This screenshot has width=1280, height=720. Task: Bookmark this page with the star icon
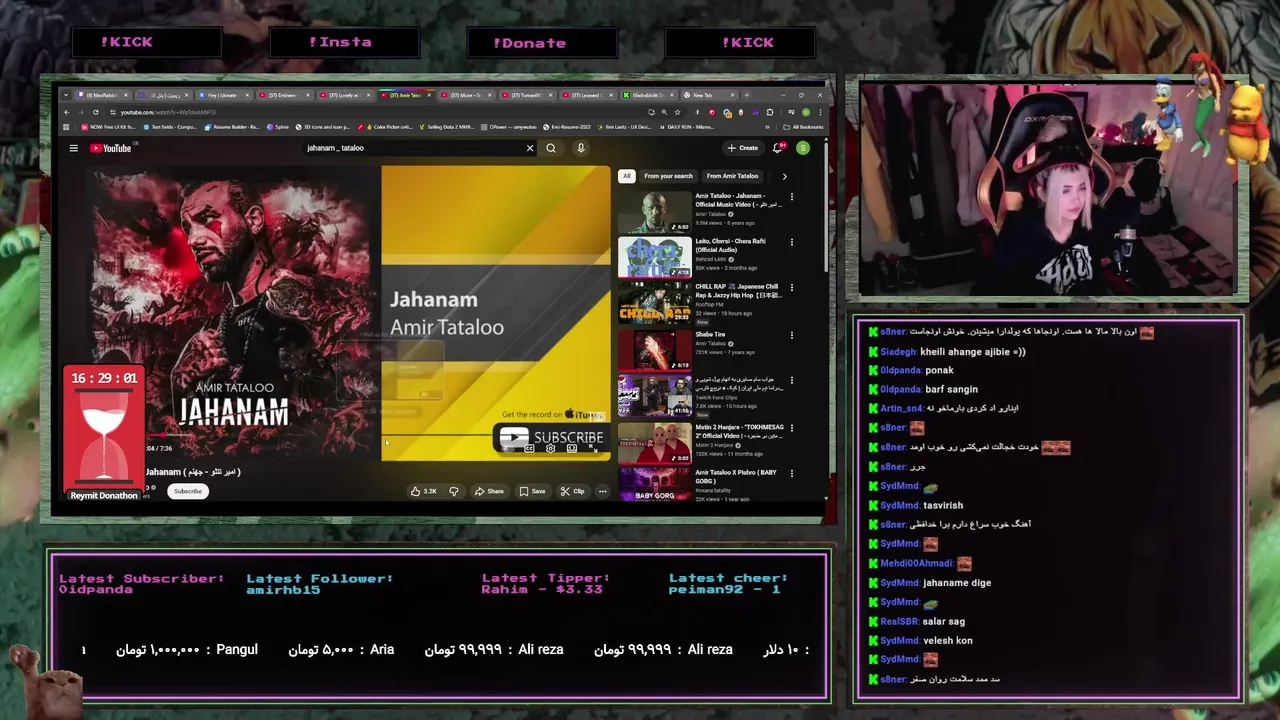[677, 112]
